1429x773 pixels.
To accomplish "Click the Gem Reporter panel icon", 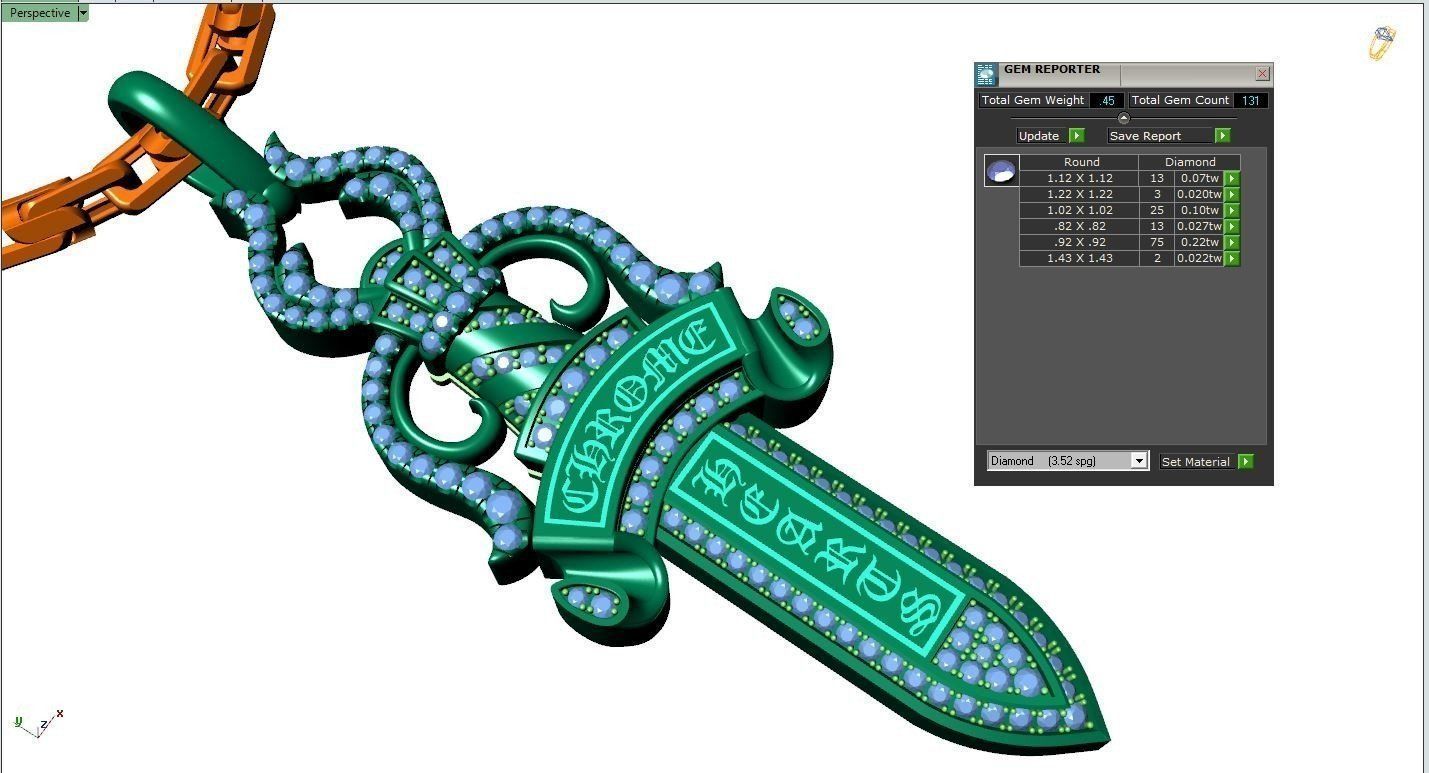I will [987, 73].
